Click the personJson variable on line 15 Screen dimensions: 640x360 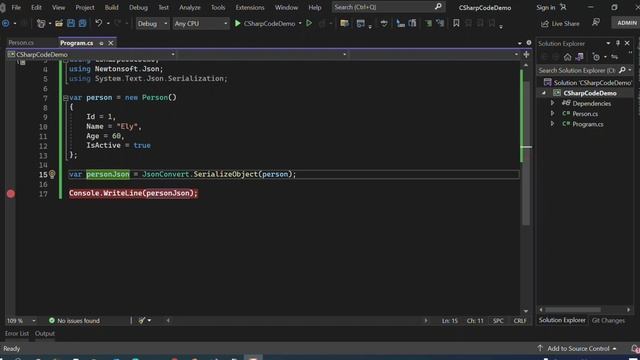point(108,174)
